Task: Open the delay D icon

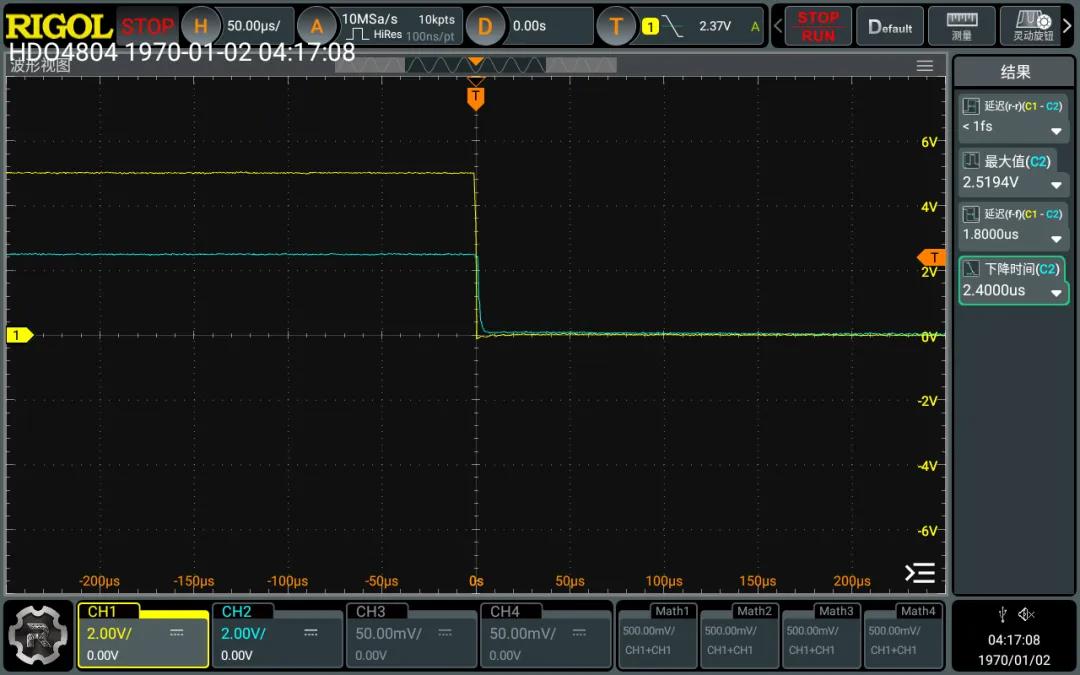Action: coord(484,26)
